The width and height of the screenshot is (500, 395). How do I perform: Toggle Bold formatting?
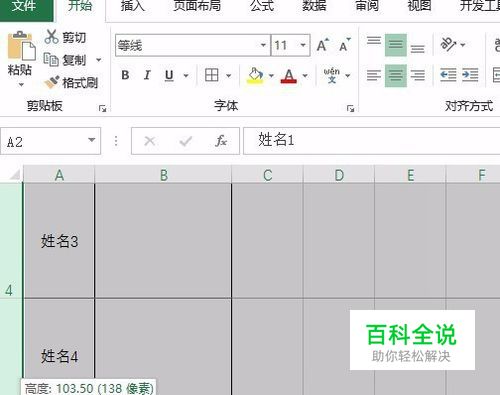tap(125, 75)
